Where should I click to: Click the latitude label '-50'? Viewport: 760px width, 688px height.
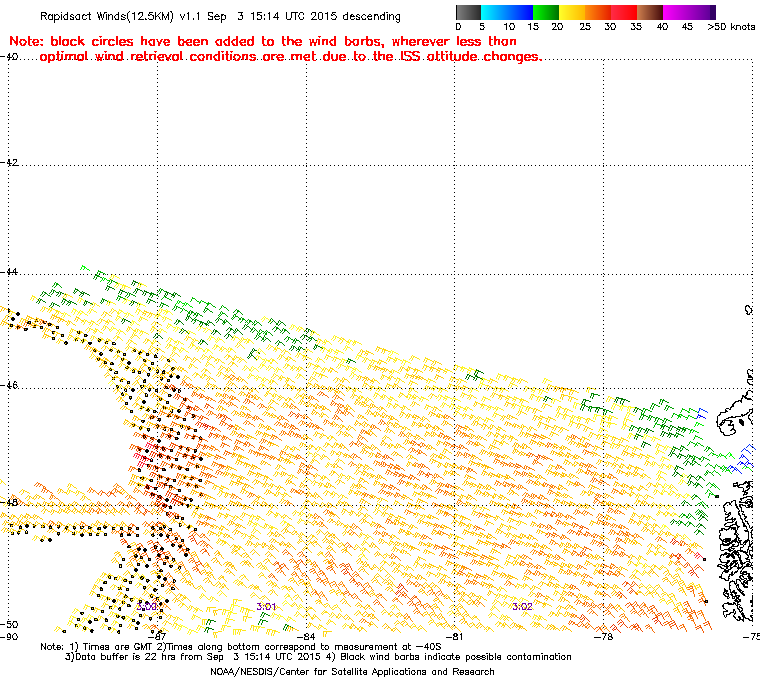(9, 624)
